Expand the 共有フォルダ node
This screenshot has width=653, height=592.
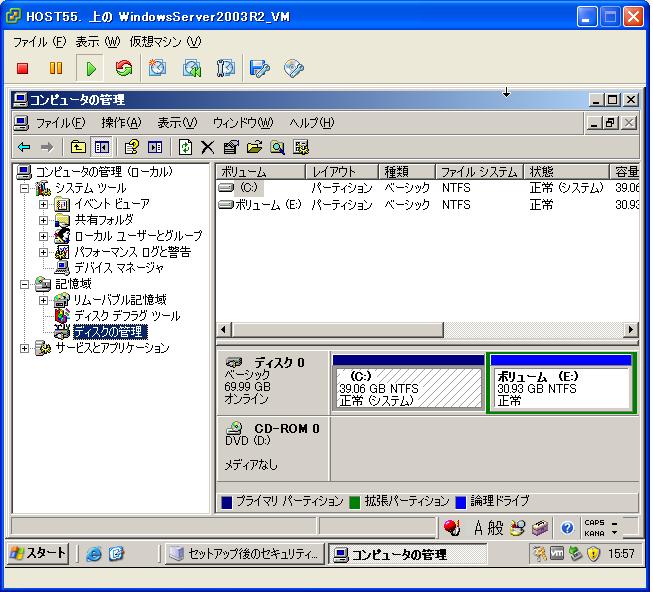(x=43, y=220)
